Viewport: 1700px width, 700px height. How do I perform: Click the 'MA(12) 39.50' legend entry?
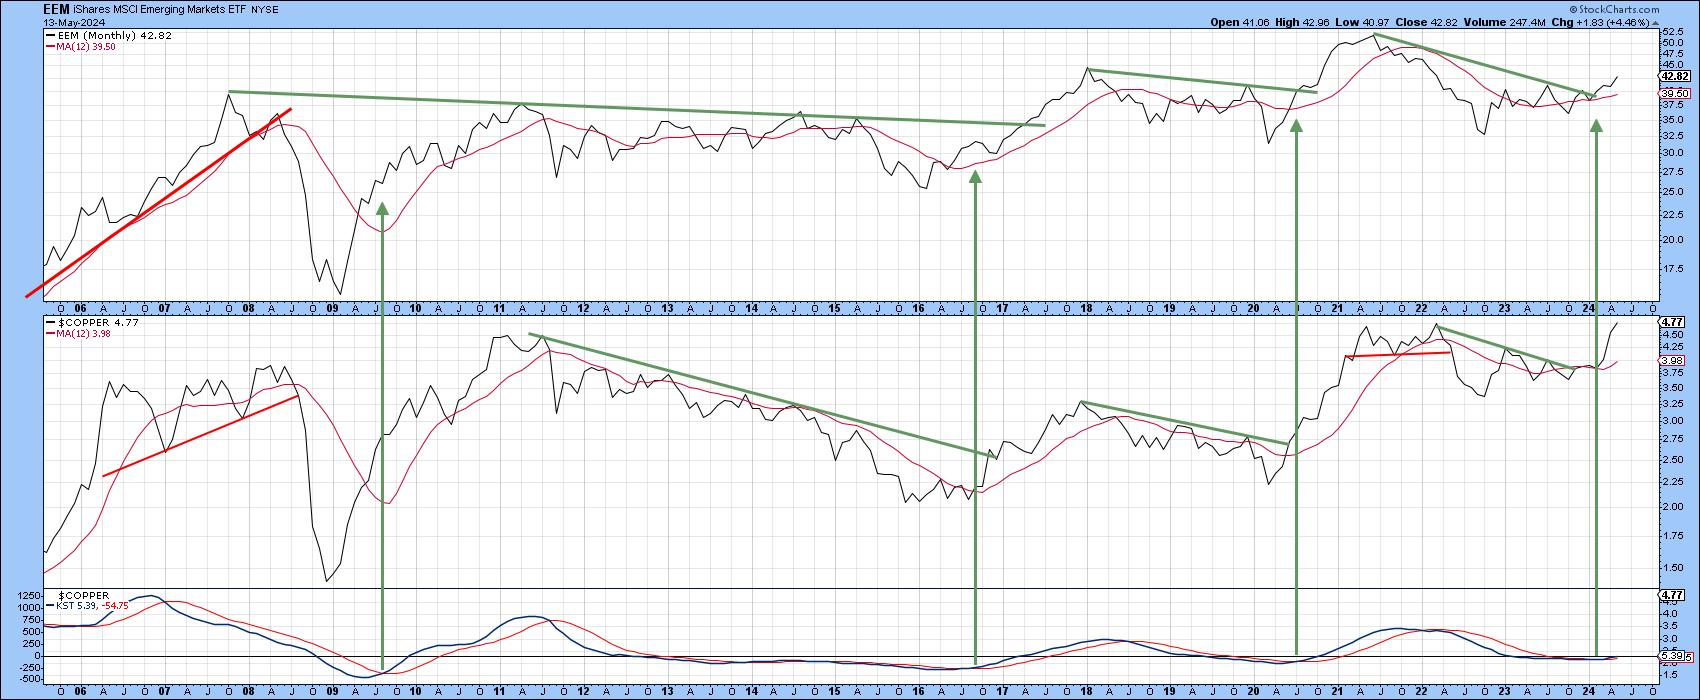[80, 46]
